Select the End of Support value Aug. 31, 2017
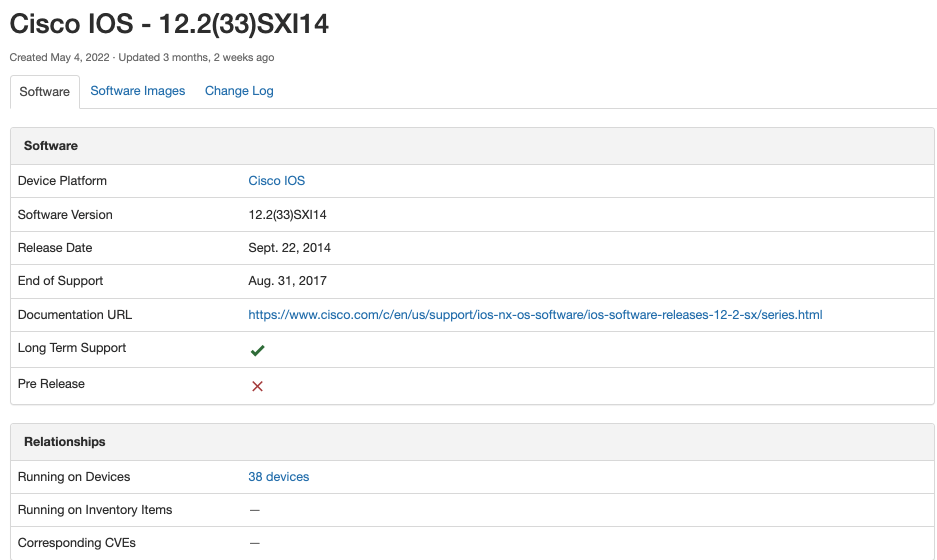The width and height of the screenshot is (937, 560). (x=287, y=280)
